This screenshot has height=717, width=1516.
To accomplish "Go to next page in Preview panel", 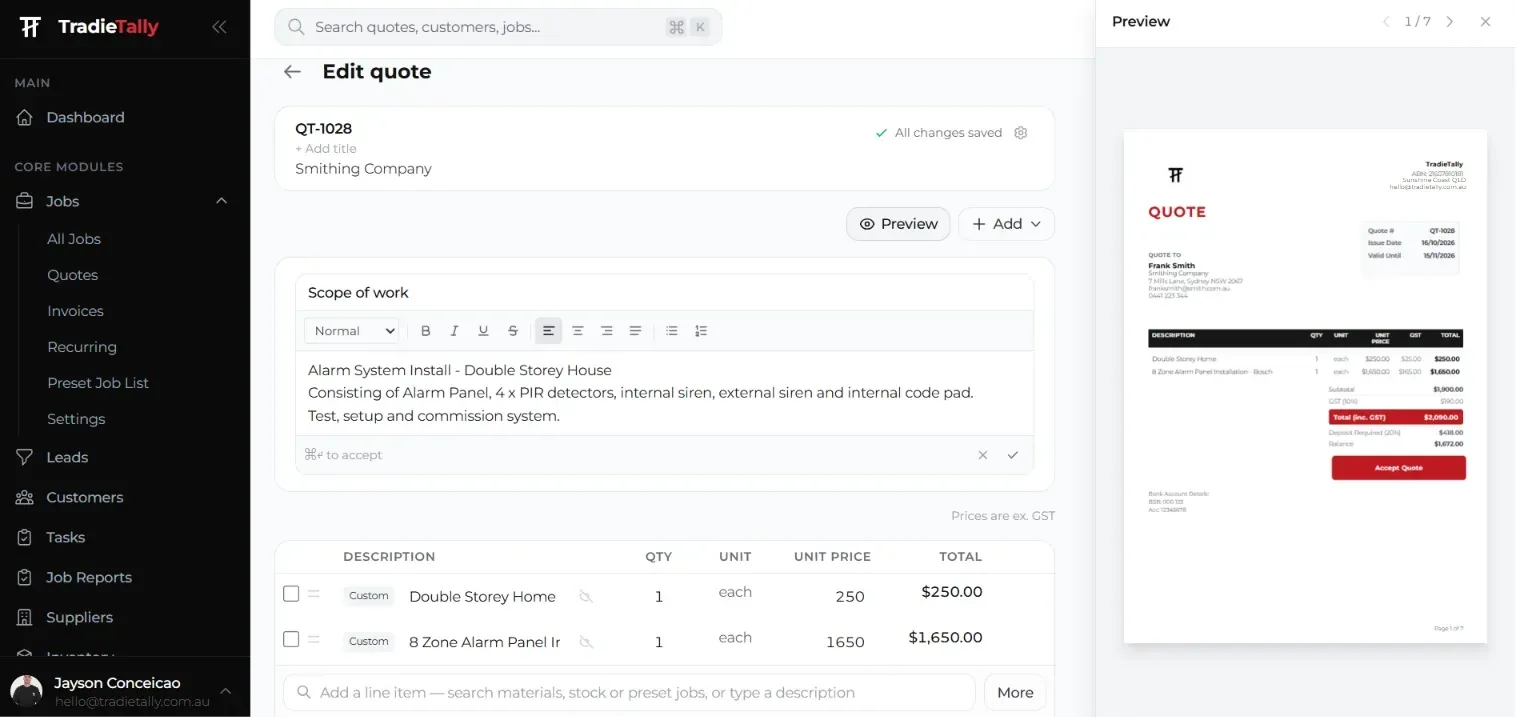I will point(1450,22).
